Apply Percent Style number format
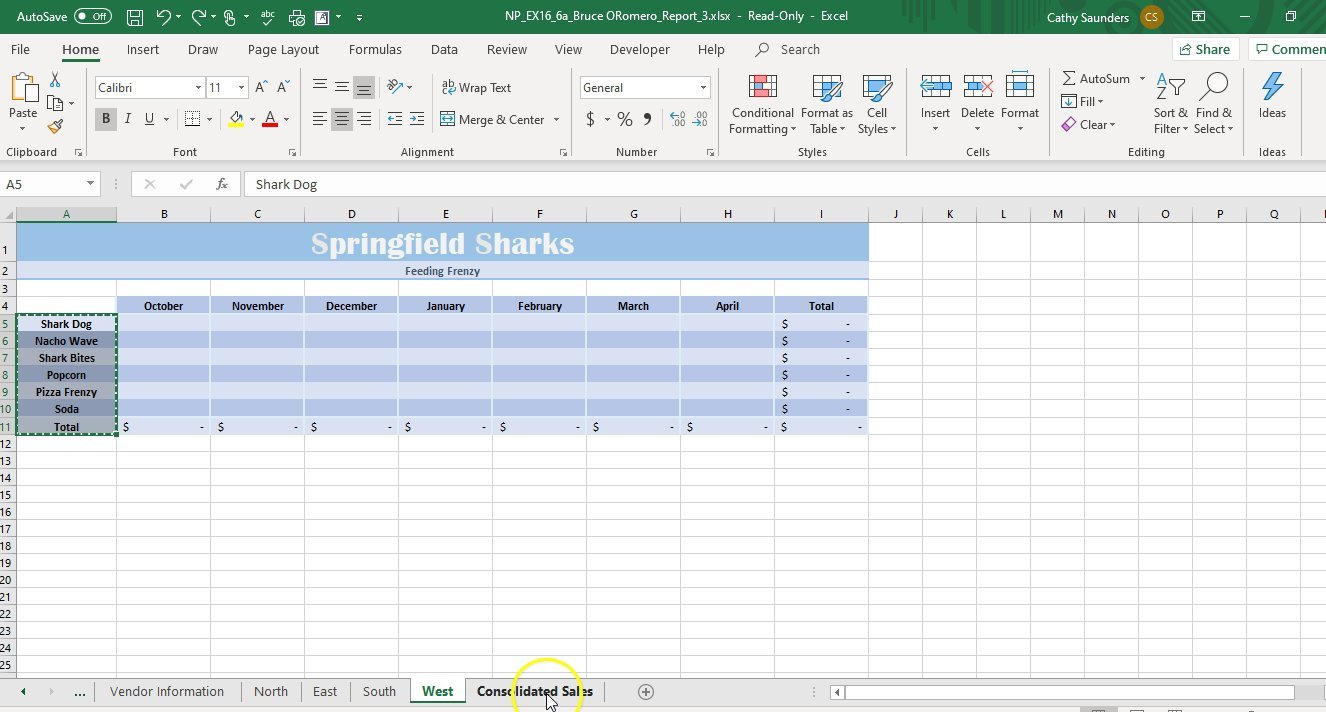 pos(625,119)
